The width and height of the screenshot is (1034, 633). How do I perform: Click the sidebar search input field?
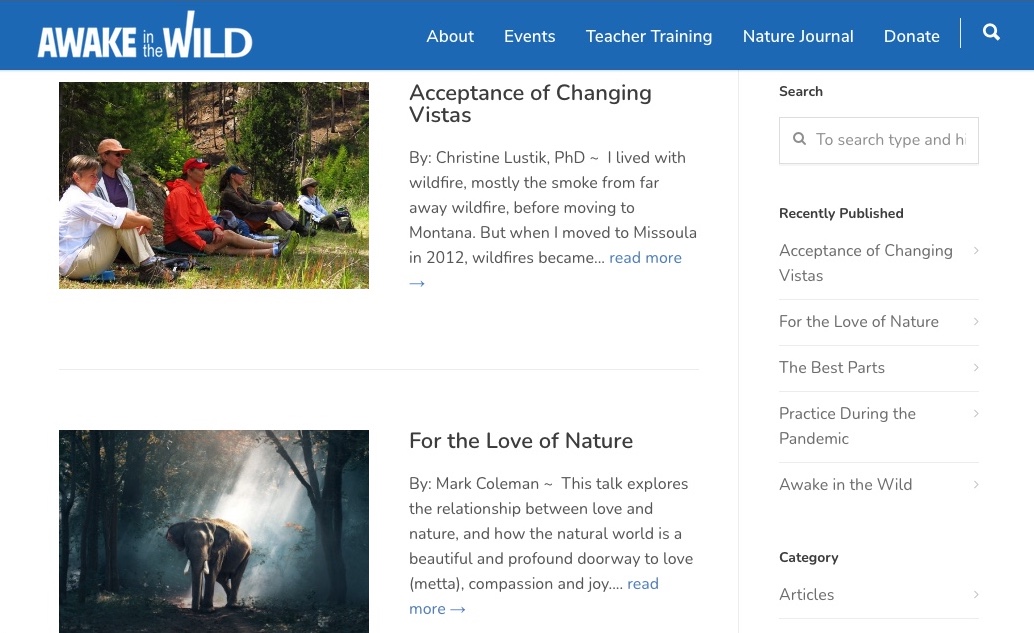pyautogui.click(x=878, y=140)
